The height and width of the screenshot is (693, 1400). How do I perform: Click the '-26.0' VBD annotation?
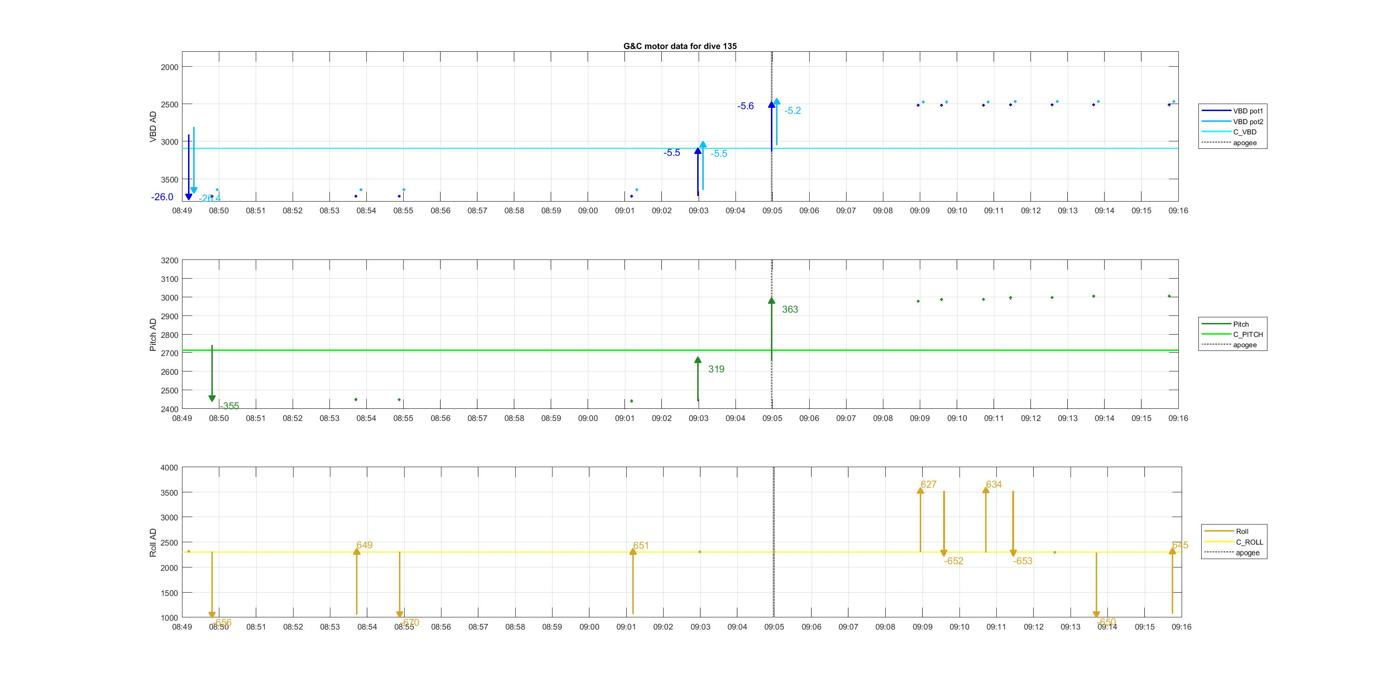pos(163,197)
